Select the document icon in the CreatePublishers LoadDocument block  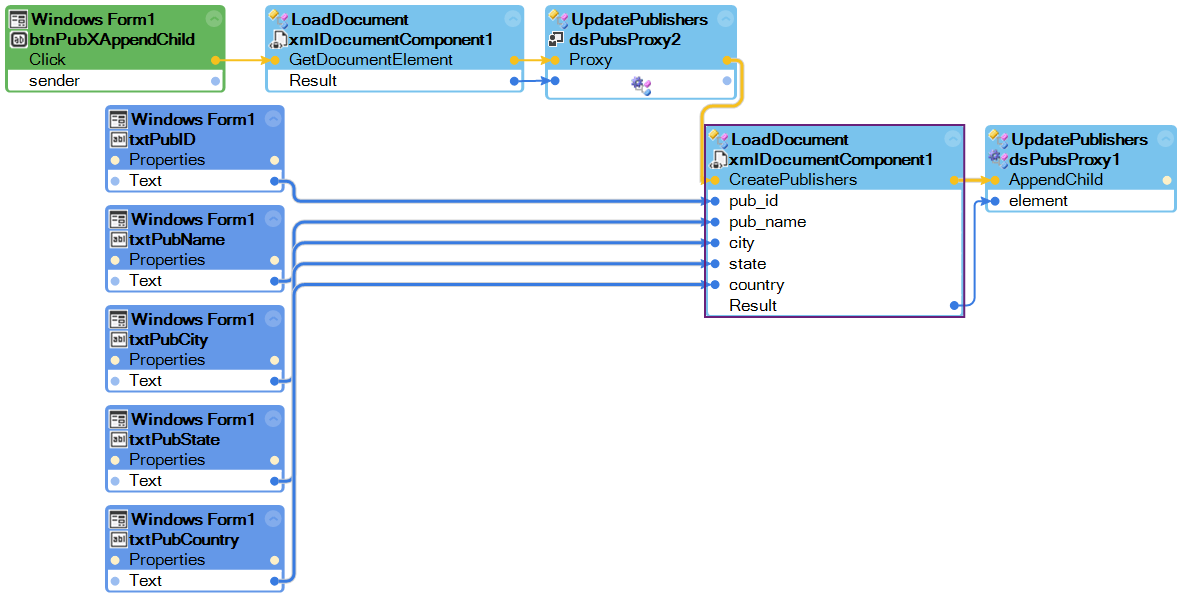(720, 160)
